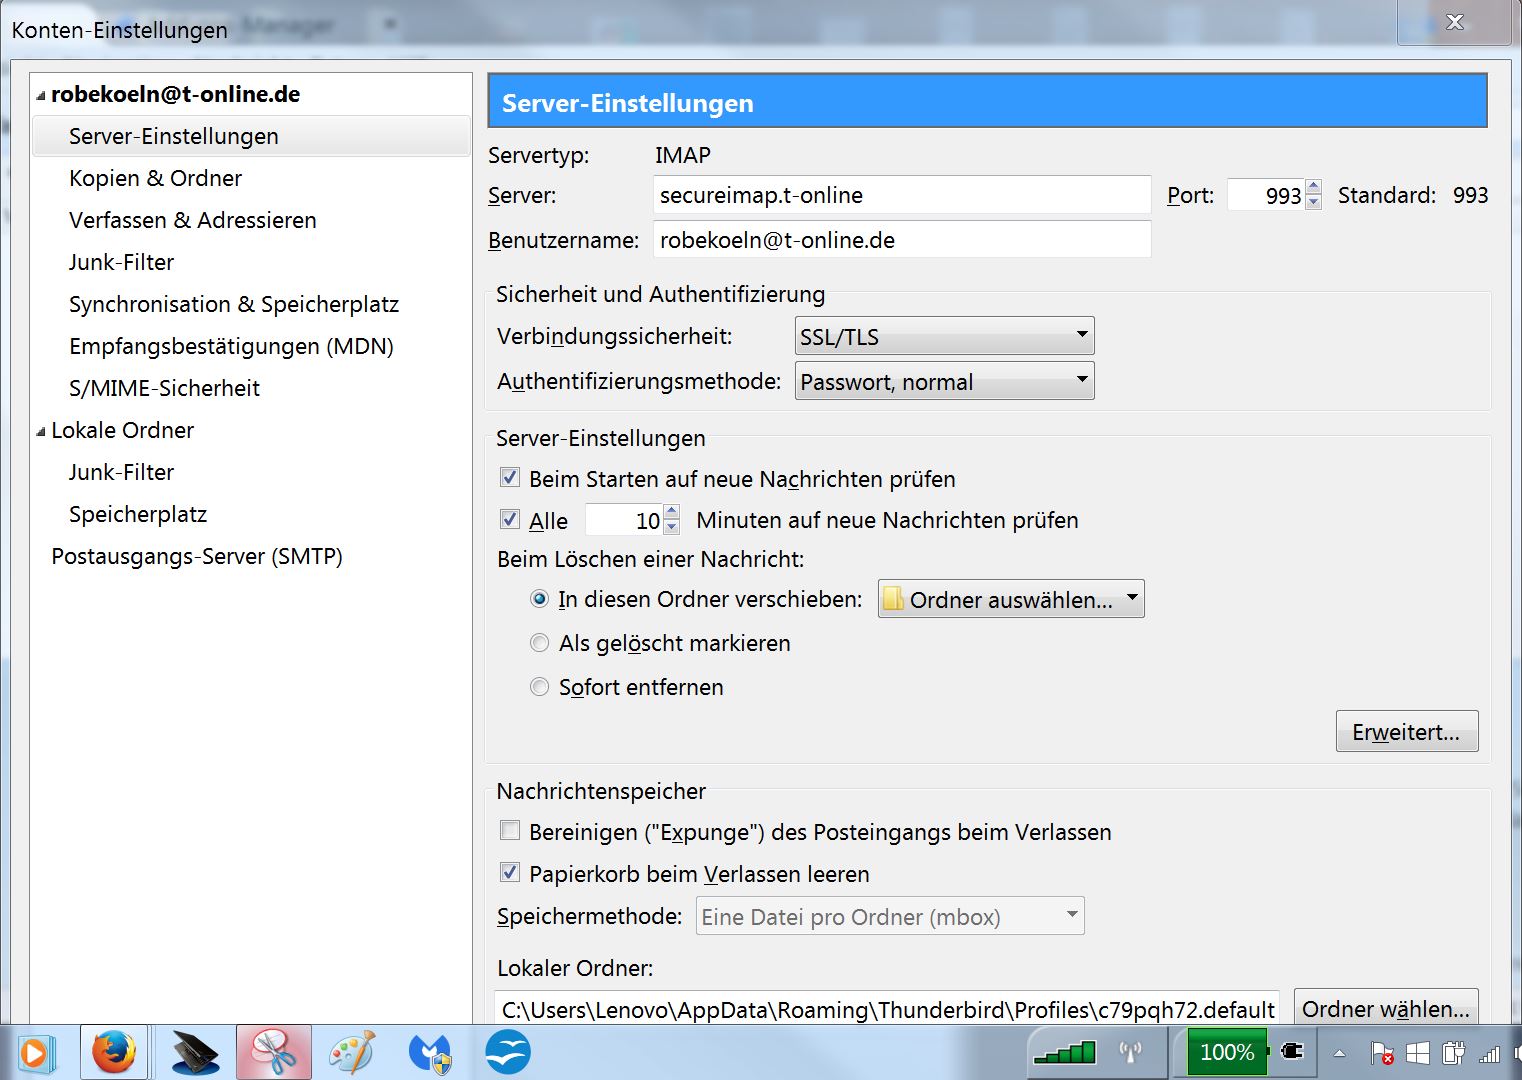Open network signal tray icon
The image size is (1522, 1080).
click(1489, 1053)
